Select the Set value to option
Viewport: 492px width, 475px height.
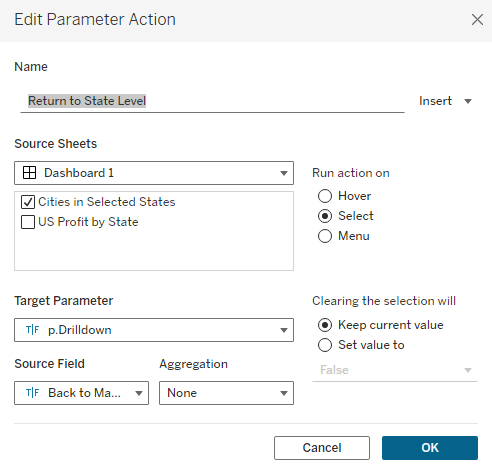pyautogui.click(x=325, y=345)
